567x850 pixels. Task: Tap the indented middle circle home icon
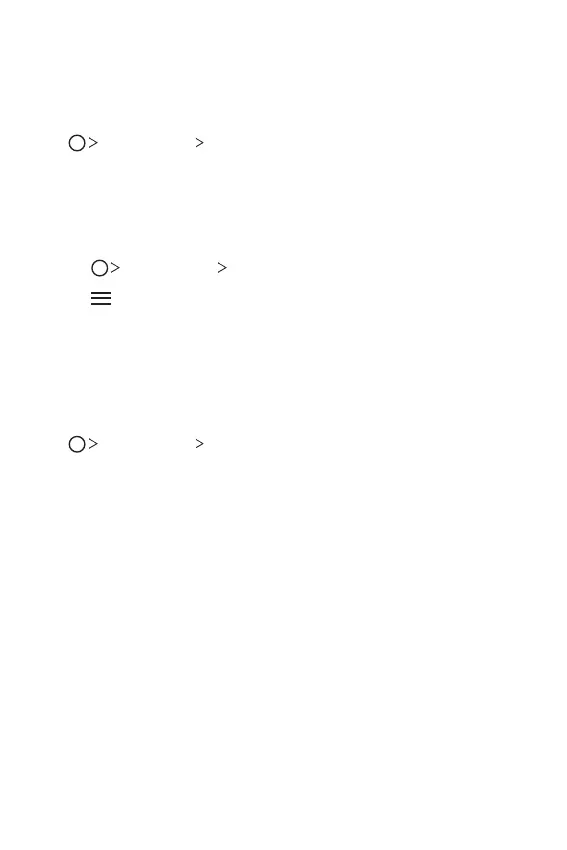click(100, 268)
